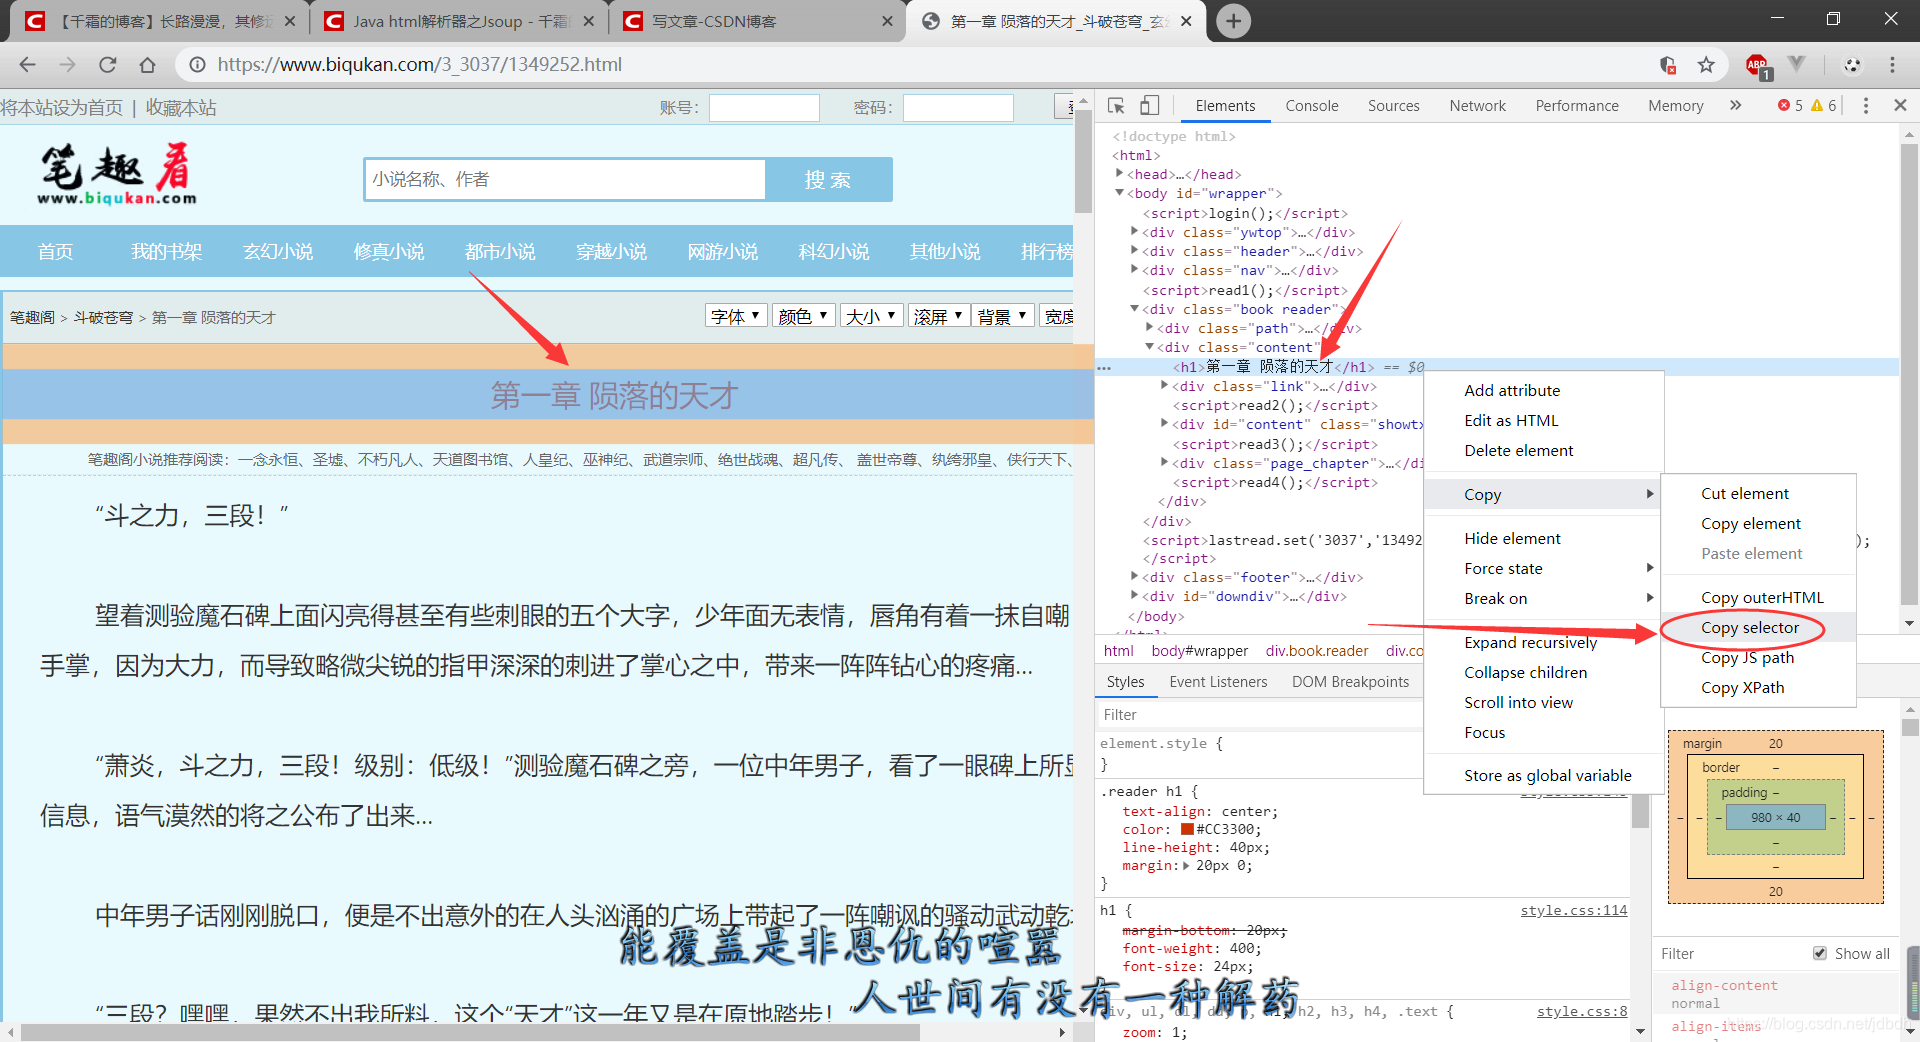
Task: Open a new tab with the plus button
Action: coord(1234,21)
